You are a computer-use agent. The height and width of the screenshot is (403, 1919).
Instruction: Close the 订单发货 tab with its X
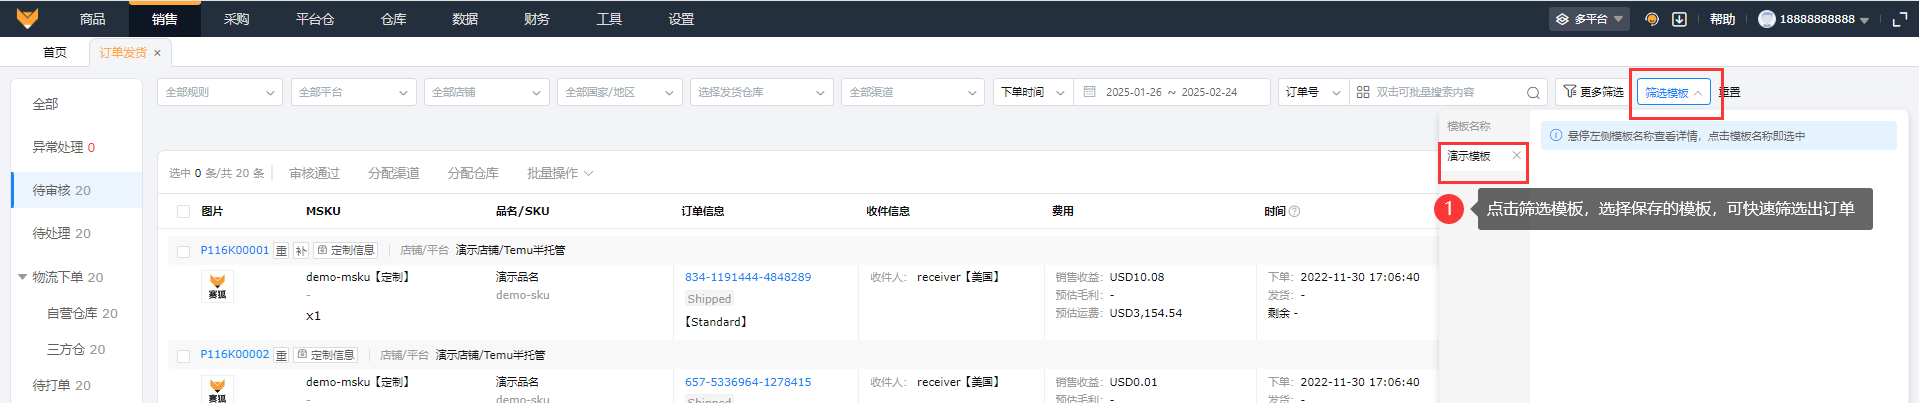157,53
